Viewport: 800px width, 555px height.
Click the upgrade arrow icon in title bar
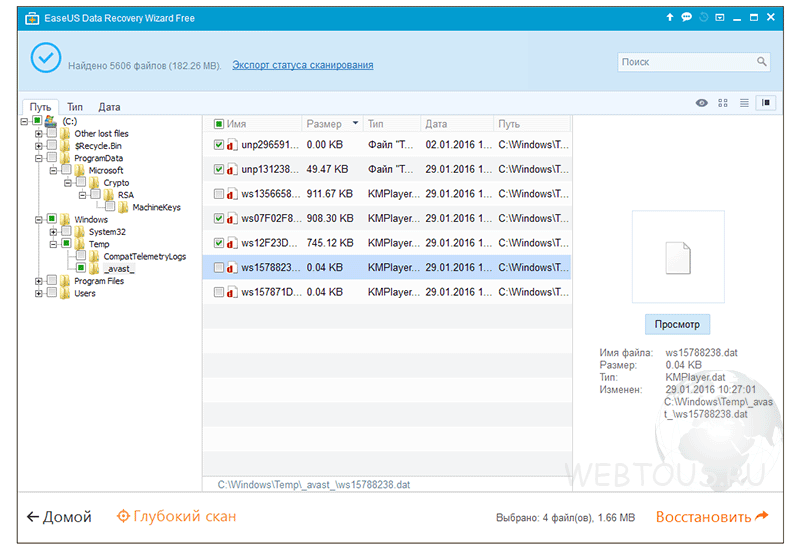[670, 17]
